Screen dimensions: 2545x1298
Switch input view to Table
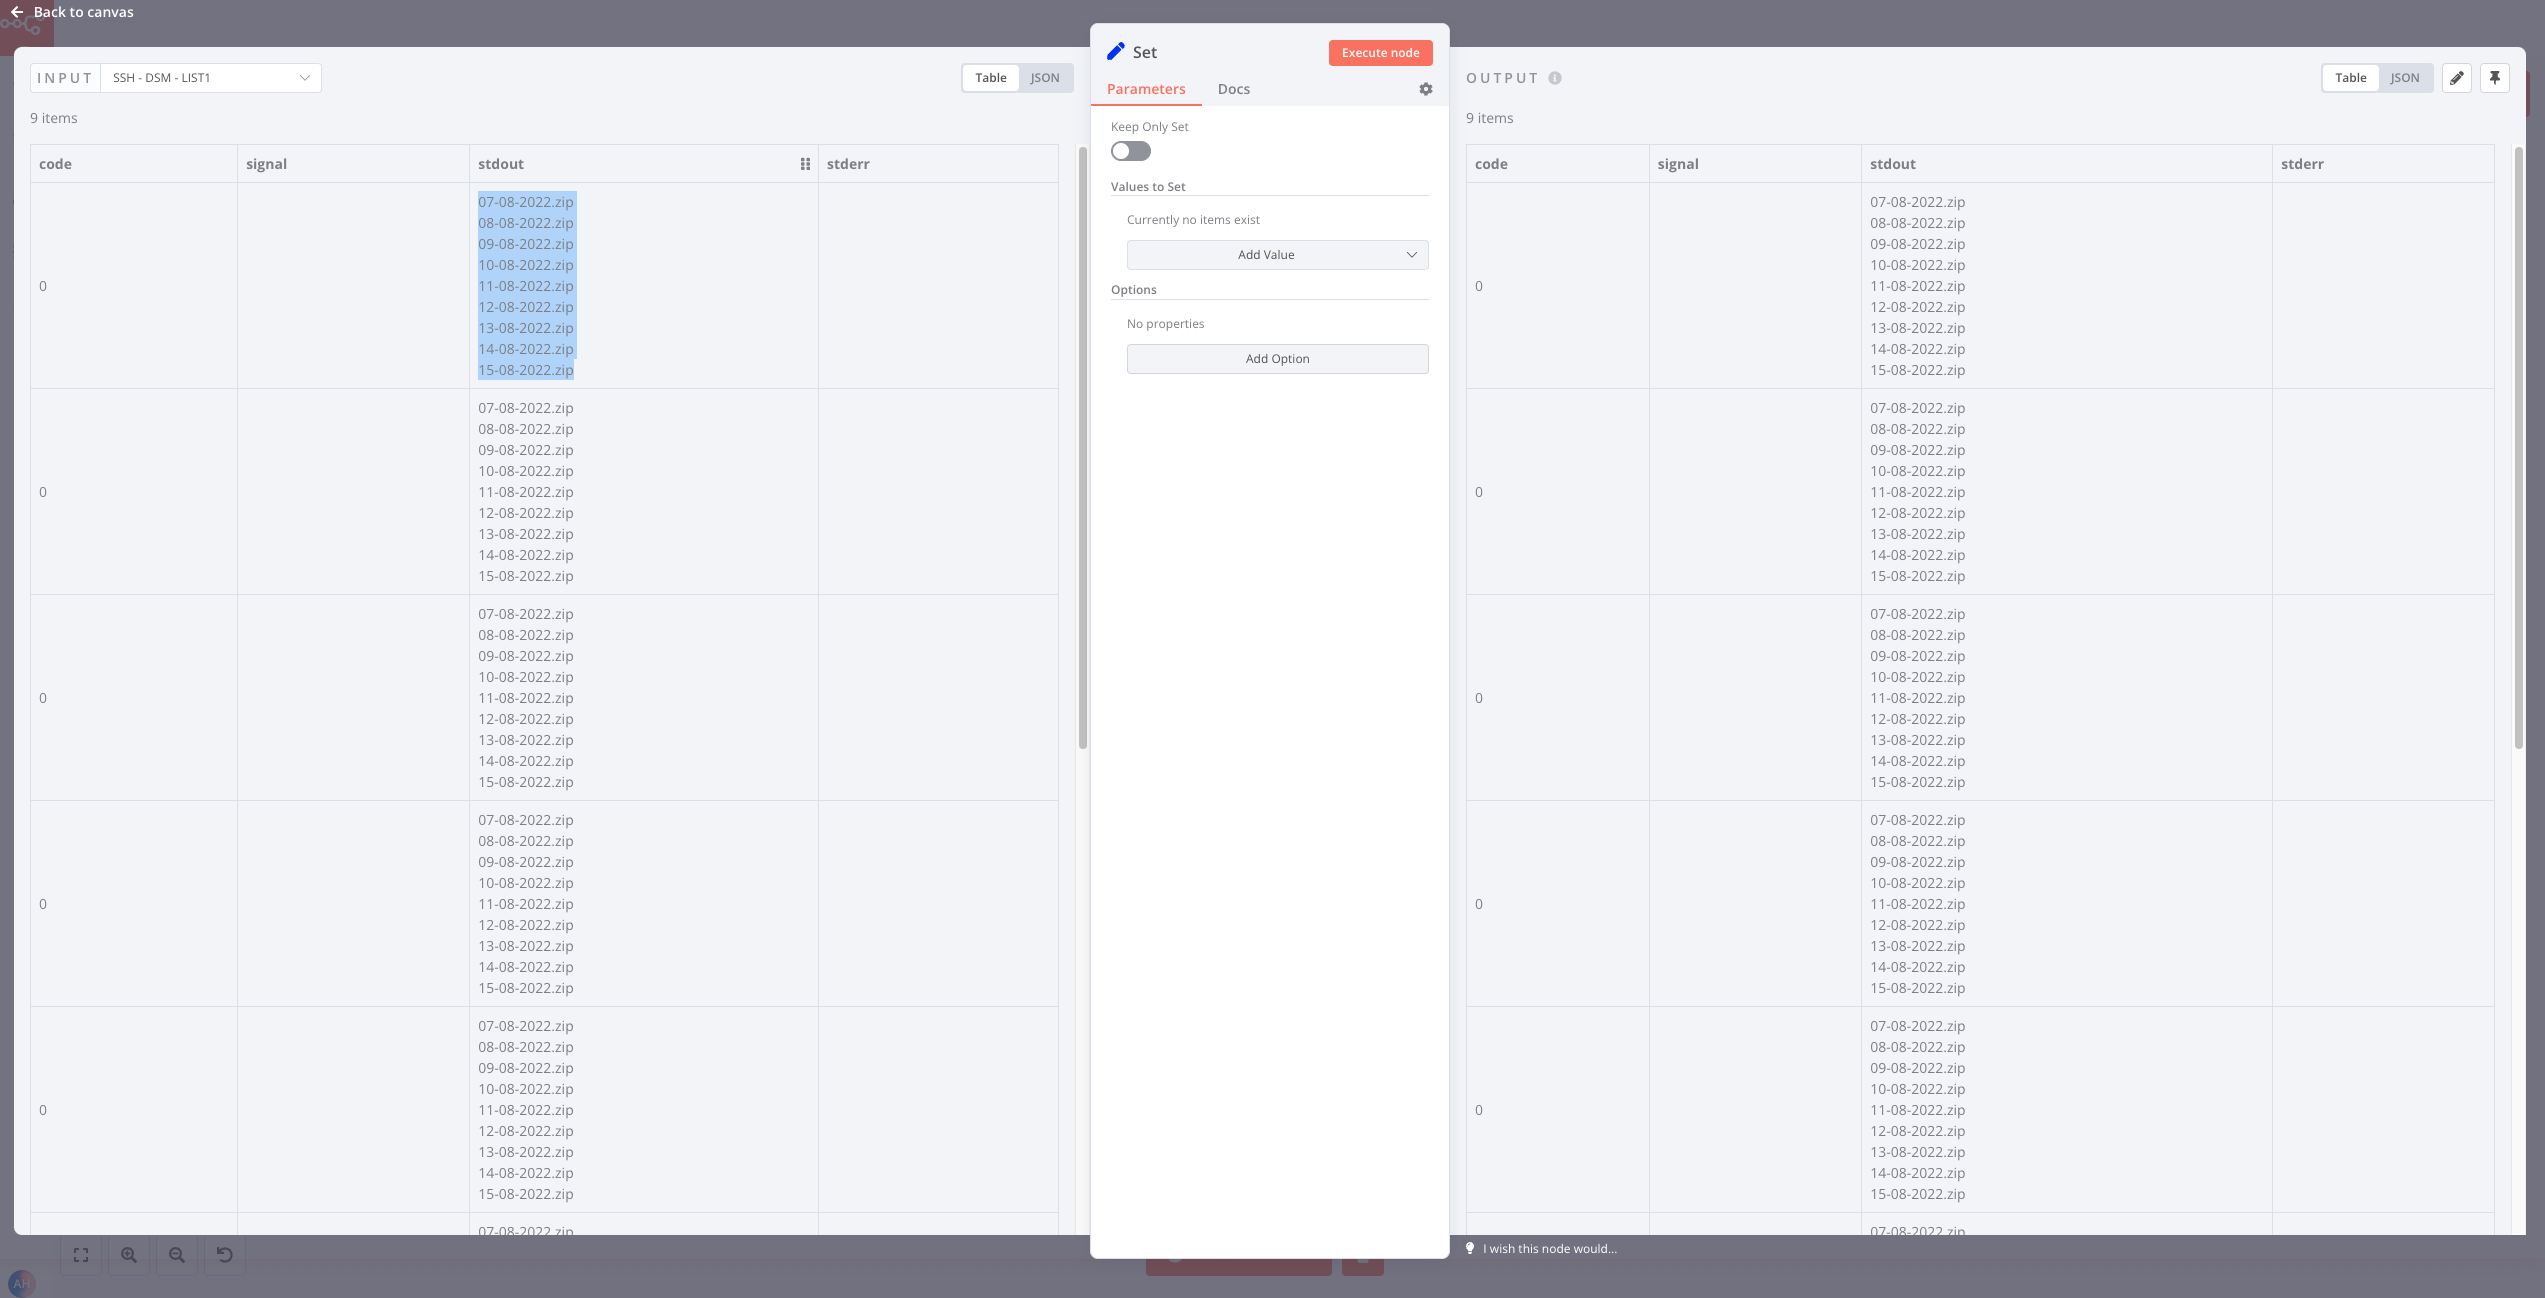991,78
